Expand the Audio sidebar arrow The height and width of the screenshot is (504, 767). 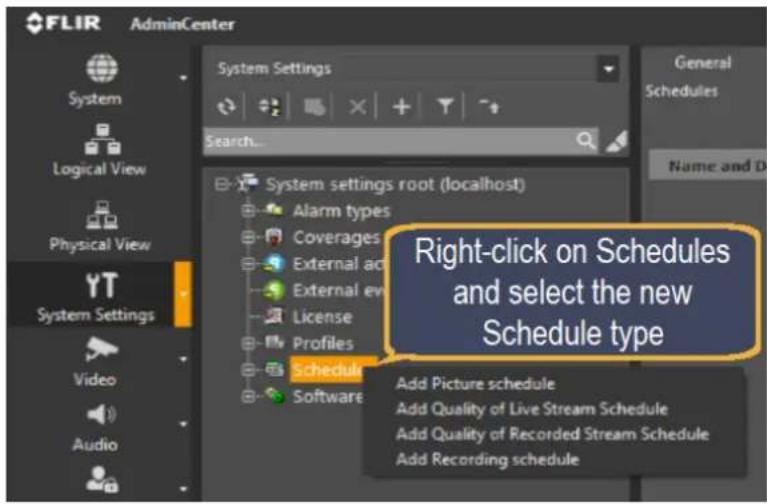(183, 424)
